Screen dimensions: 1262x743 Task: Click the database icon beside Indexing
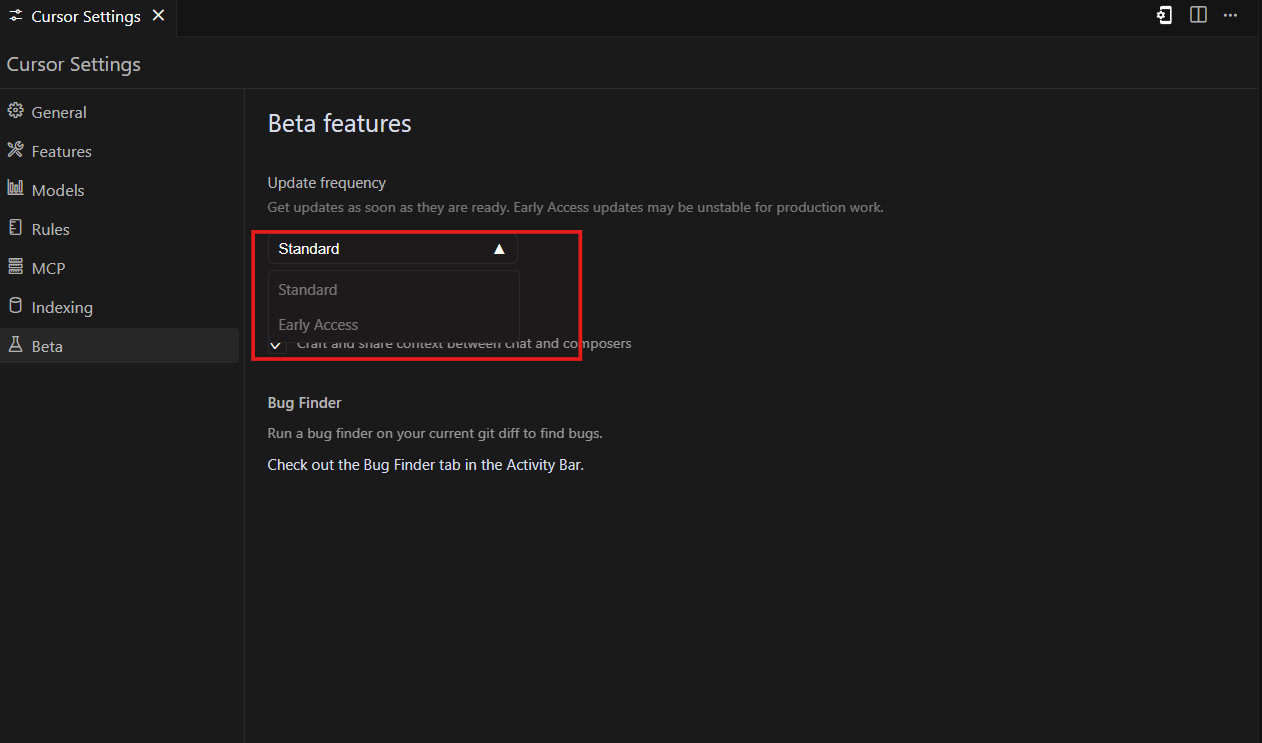[15, 306]
